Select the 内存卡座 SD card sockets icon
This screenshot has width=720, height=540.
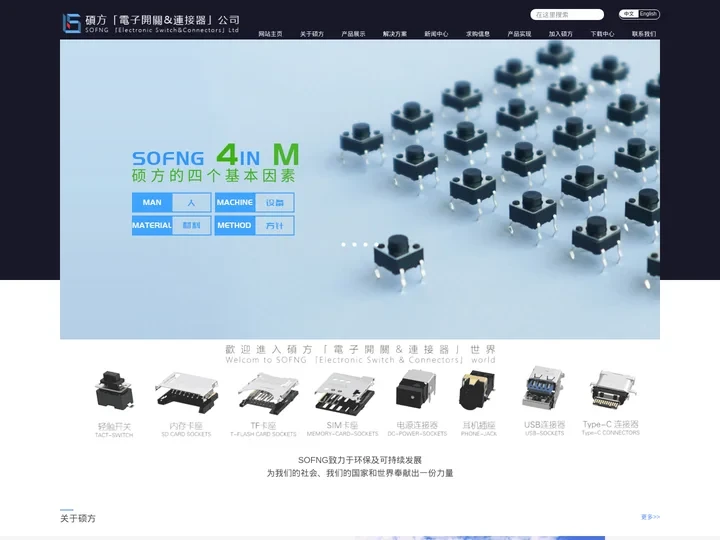coord(186,404)
